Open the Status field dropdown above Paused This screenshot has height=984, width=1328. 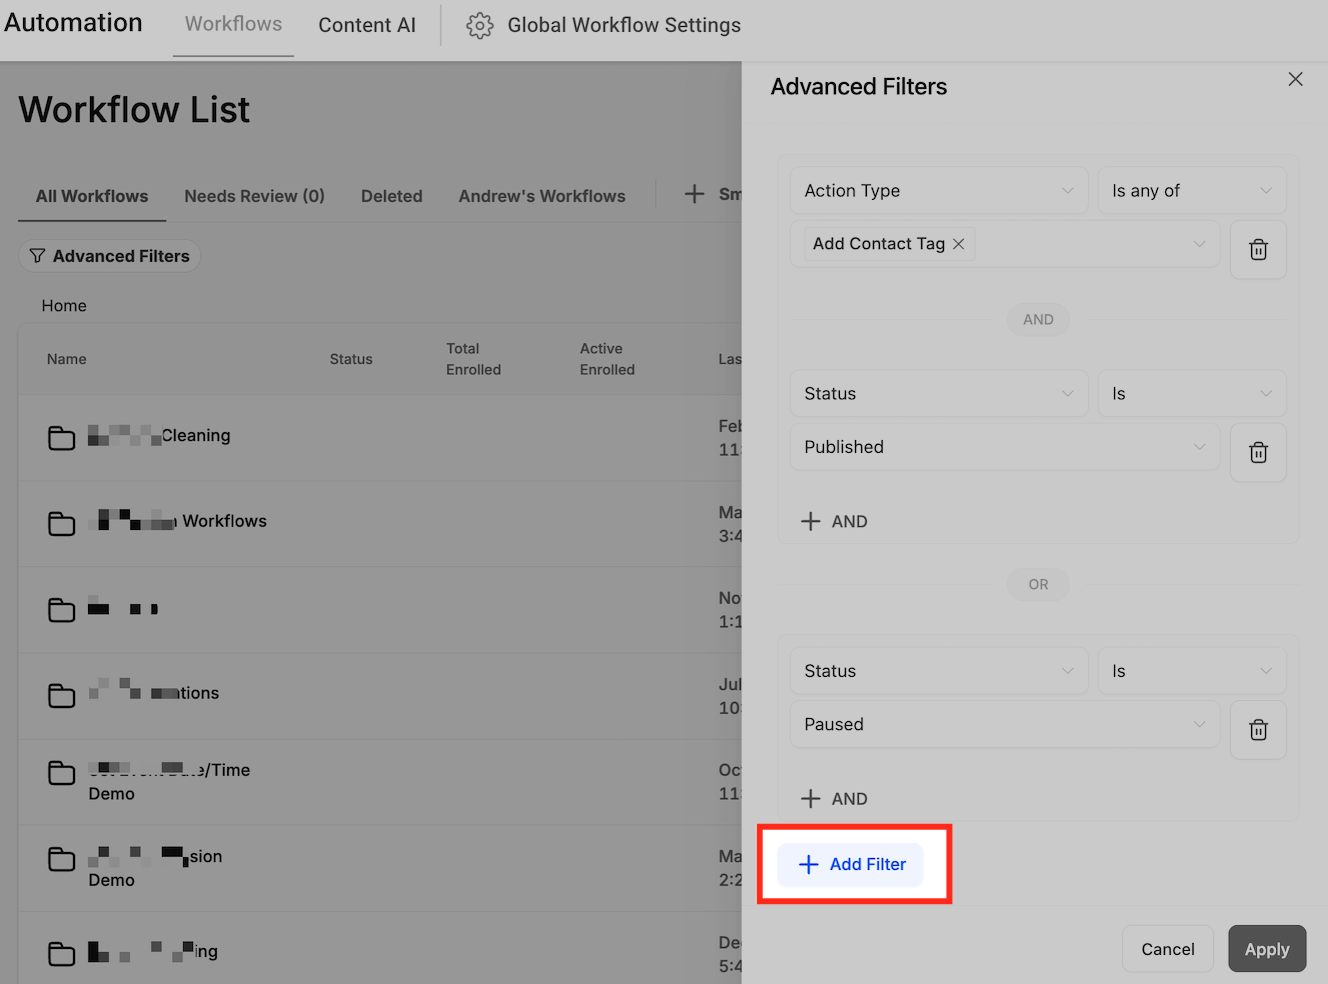(939, 671)
